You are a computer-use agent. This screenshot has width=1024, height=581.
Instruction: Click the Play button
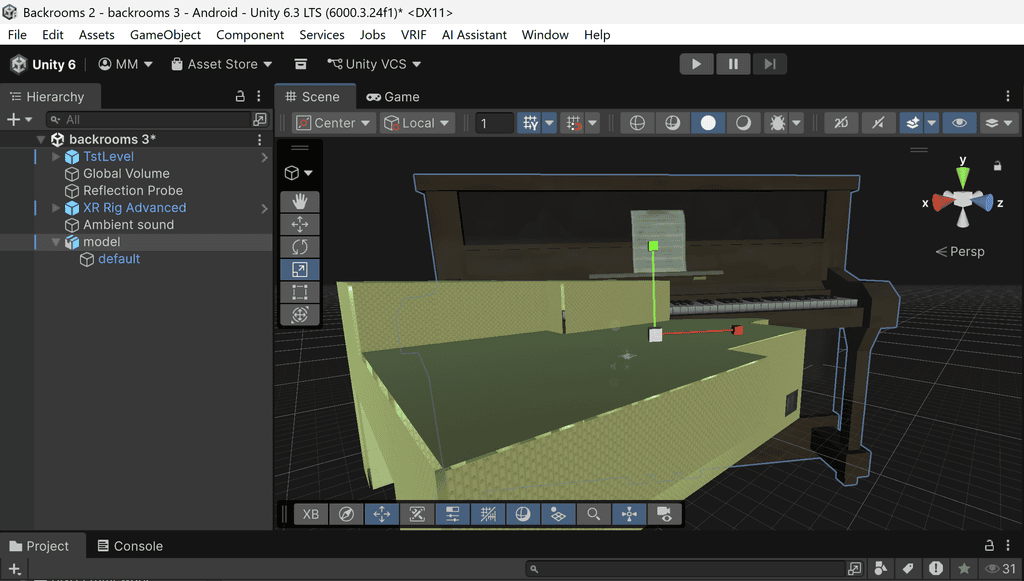(x=696, y=64)
